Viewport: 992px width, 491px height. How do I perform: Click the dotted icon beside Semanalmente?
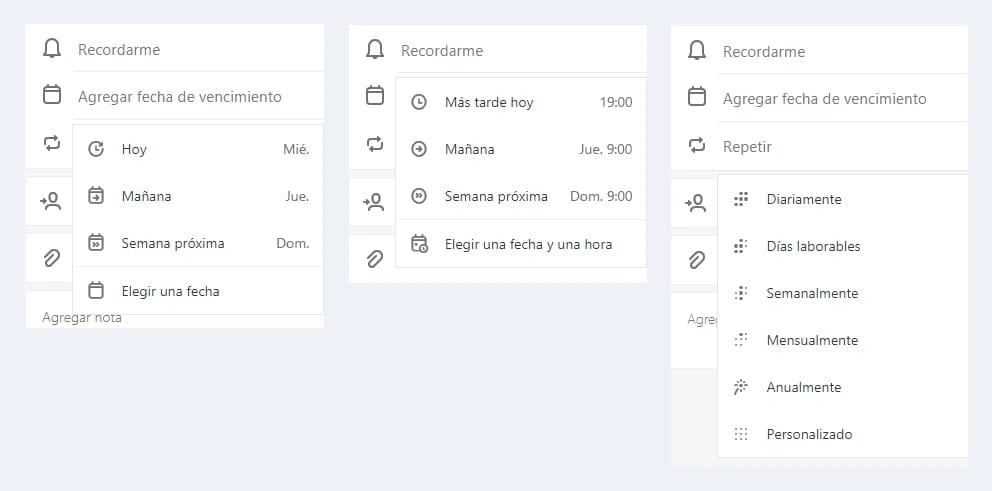741,293
